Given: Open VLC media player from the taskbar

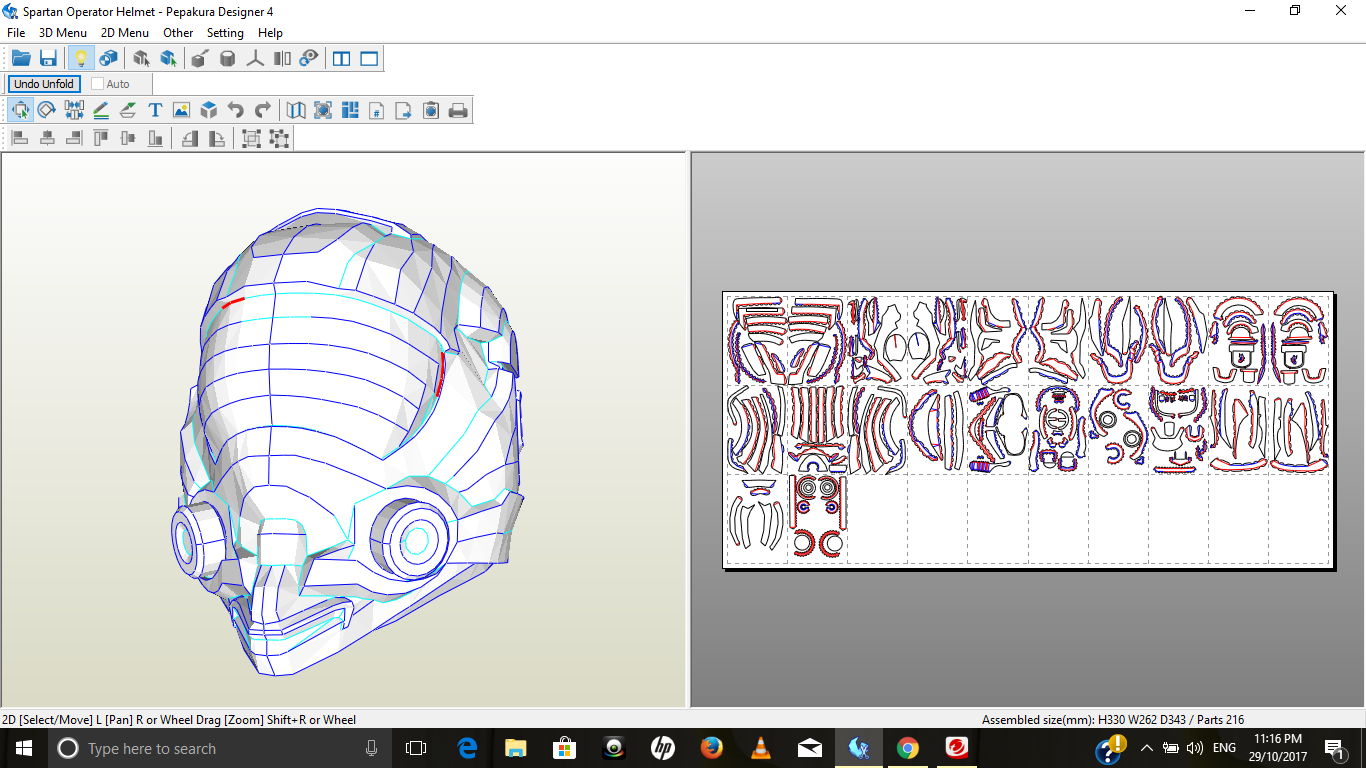Looking at the screenshot, I should click(x=760, y=748).
